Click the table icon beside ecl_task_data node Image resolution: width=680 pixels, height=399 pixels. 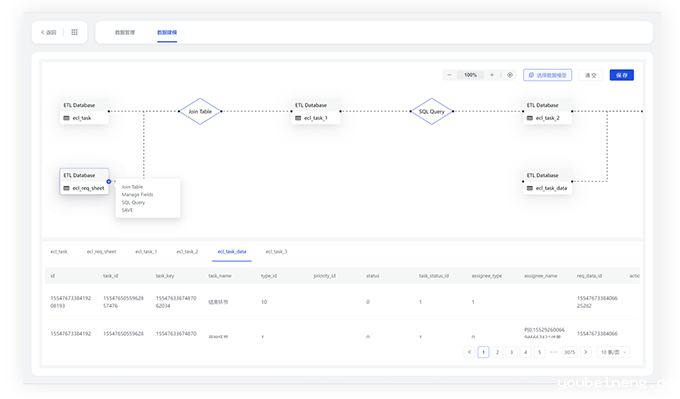(x=530, y=188)
